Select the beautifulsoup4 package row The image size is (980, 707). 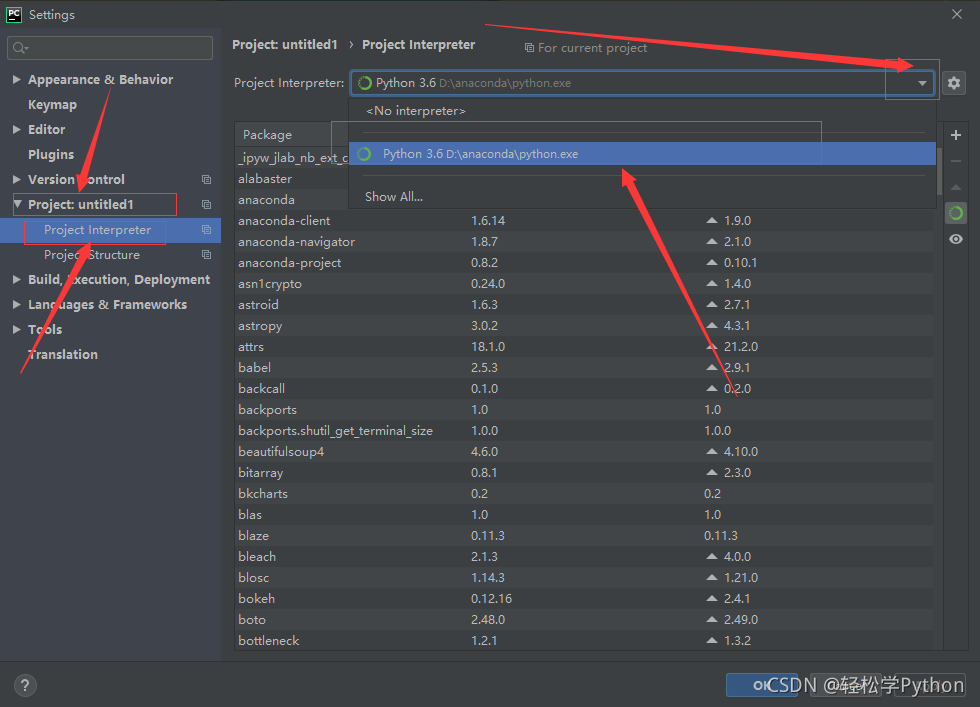click(584, 451)
